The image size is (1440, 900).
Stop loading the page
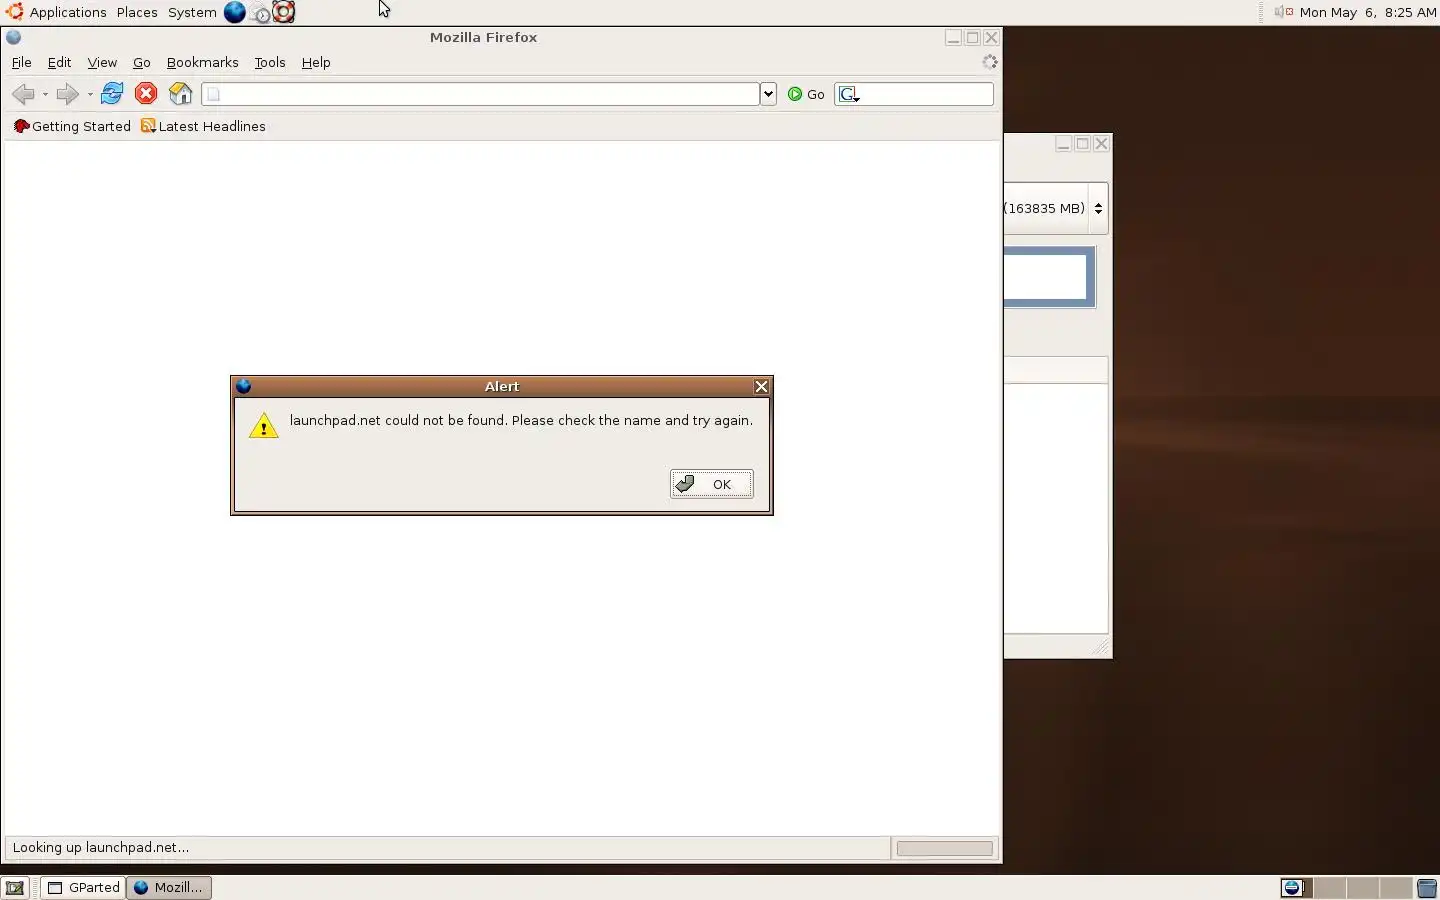coord(146,94)
